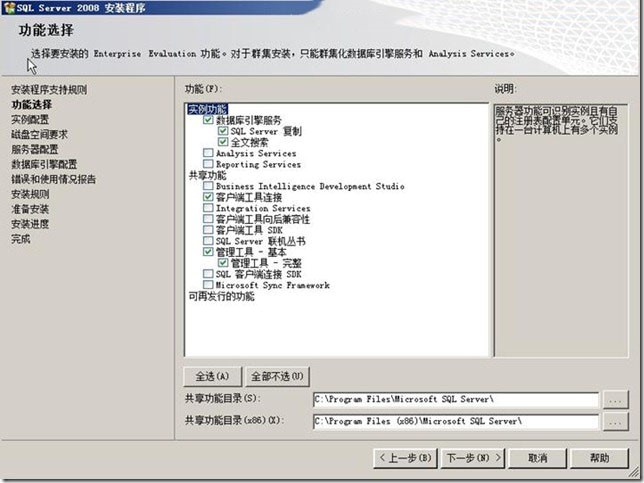Select 功能选择 step in sidebar

[32, 104]
